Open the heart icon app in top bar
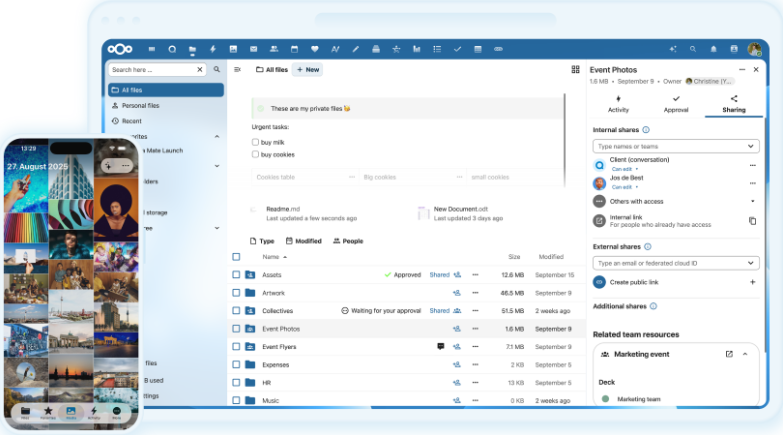The height and width of the screenshot is (435, 783). [315, 49]
